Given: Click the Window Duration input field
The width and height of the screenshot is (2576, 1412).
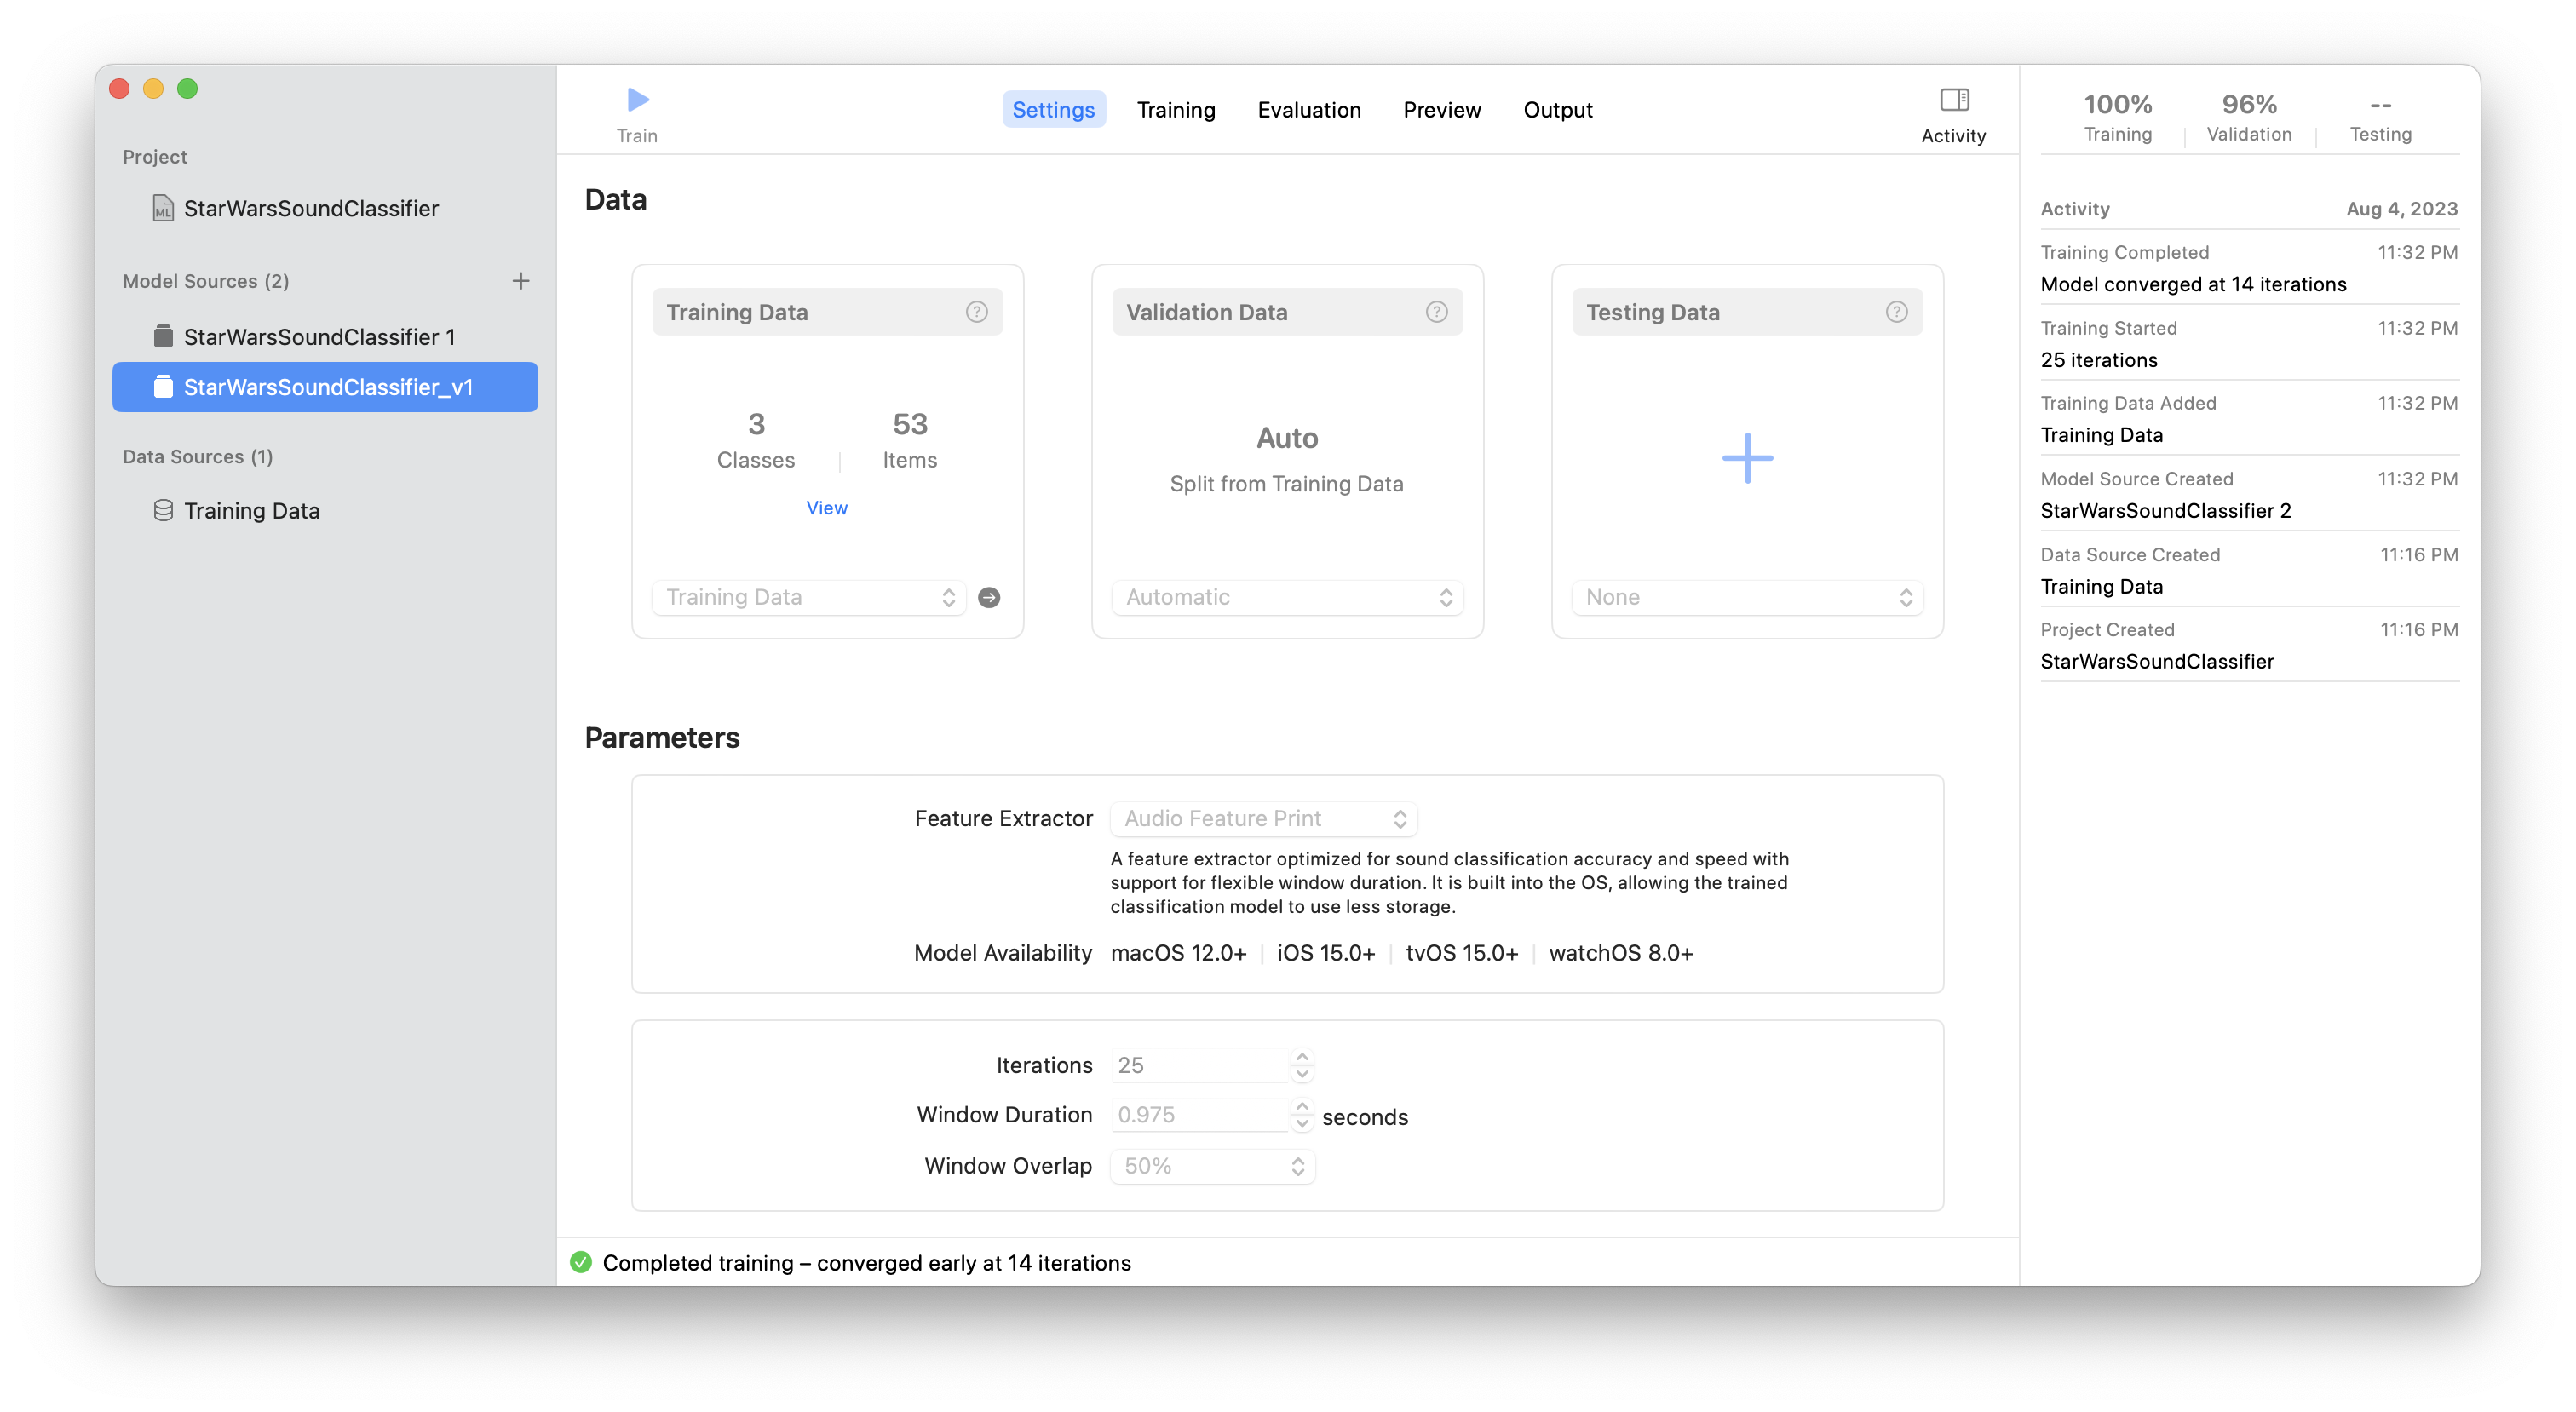Looking at the screenshot, I should pos(1200,1114).
